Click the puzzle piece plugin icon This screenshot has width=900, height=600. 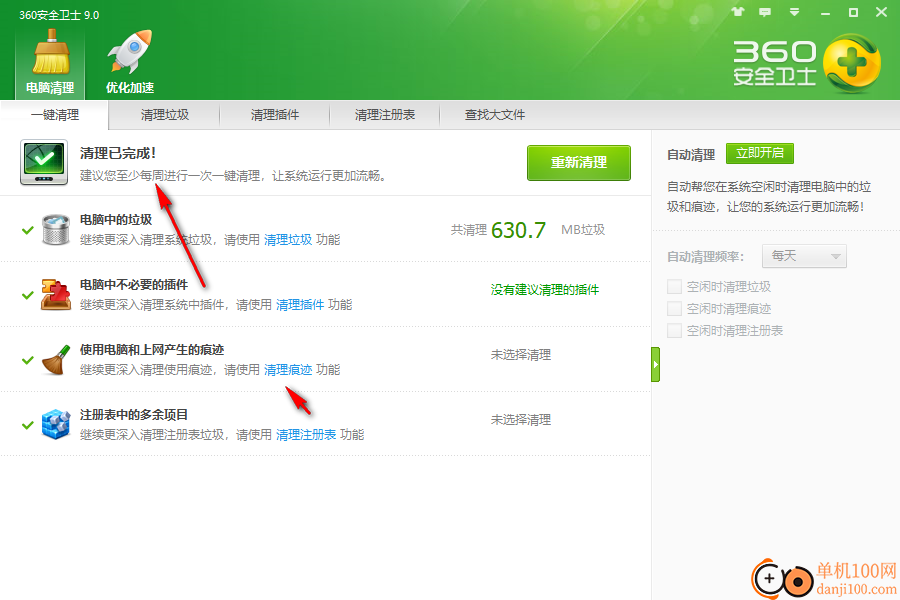(56, 295)
